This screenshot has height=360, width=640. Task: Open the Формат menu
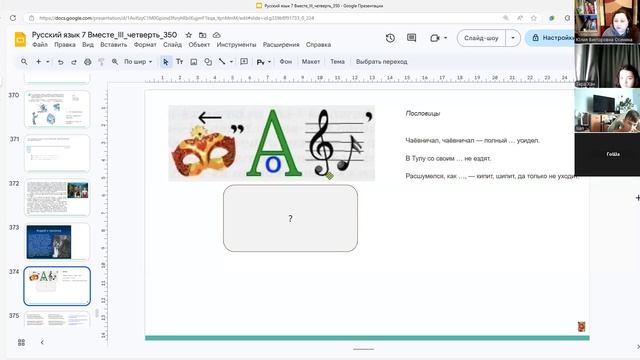145,44
